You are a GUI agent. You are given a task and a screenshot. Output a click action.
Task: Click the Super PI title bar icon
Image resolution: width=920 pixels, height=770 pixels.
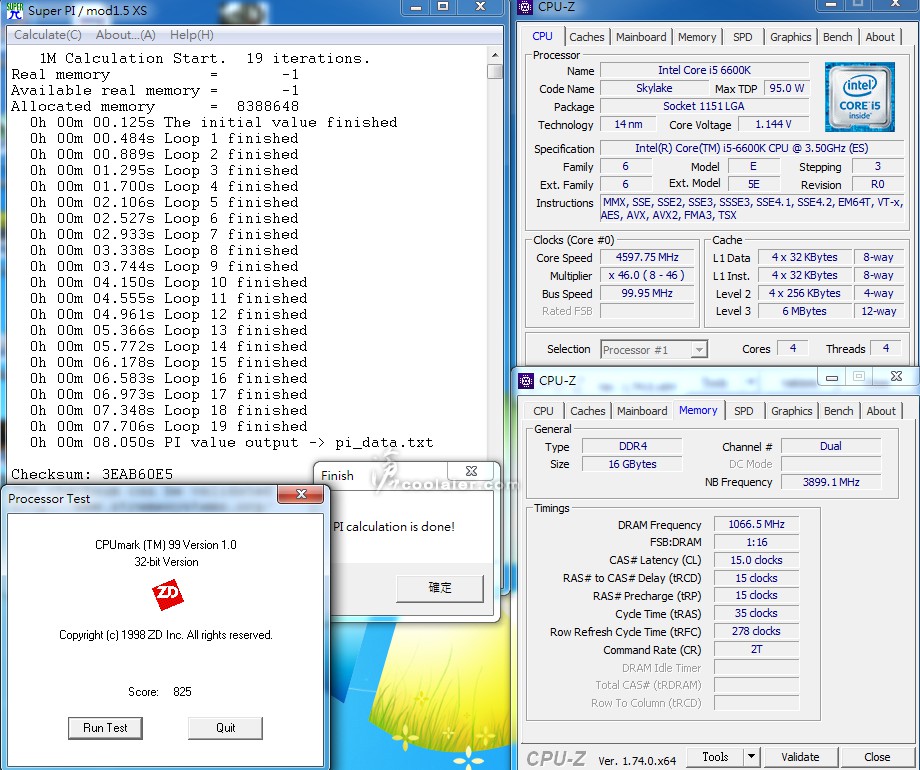[x=15, y=10]
